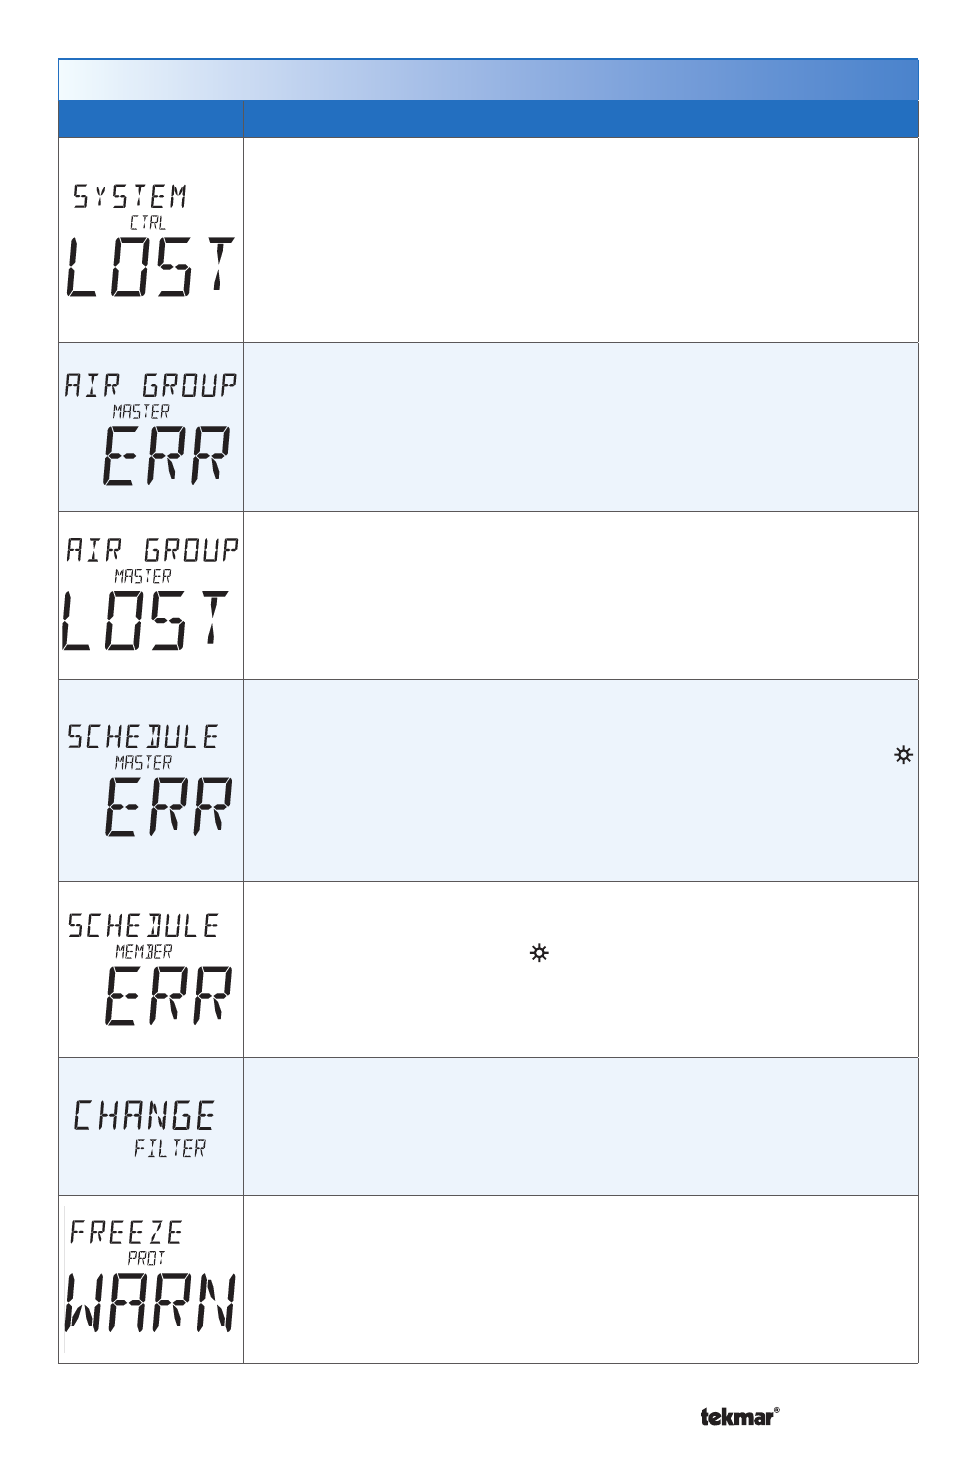Click the small MEMBER label
The image size is (954, 1474).
click(x=144, y=951)
